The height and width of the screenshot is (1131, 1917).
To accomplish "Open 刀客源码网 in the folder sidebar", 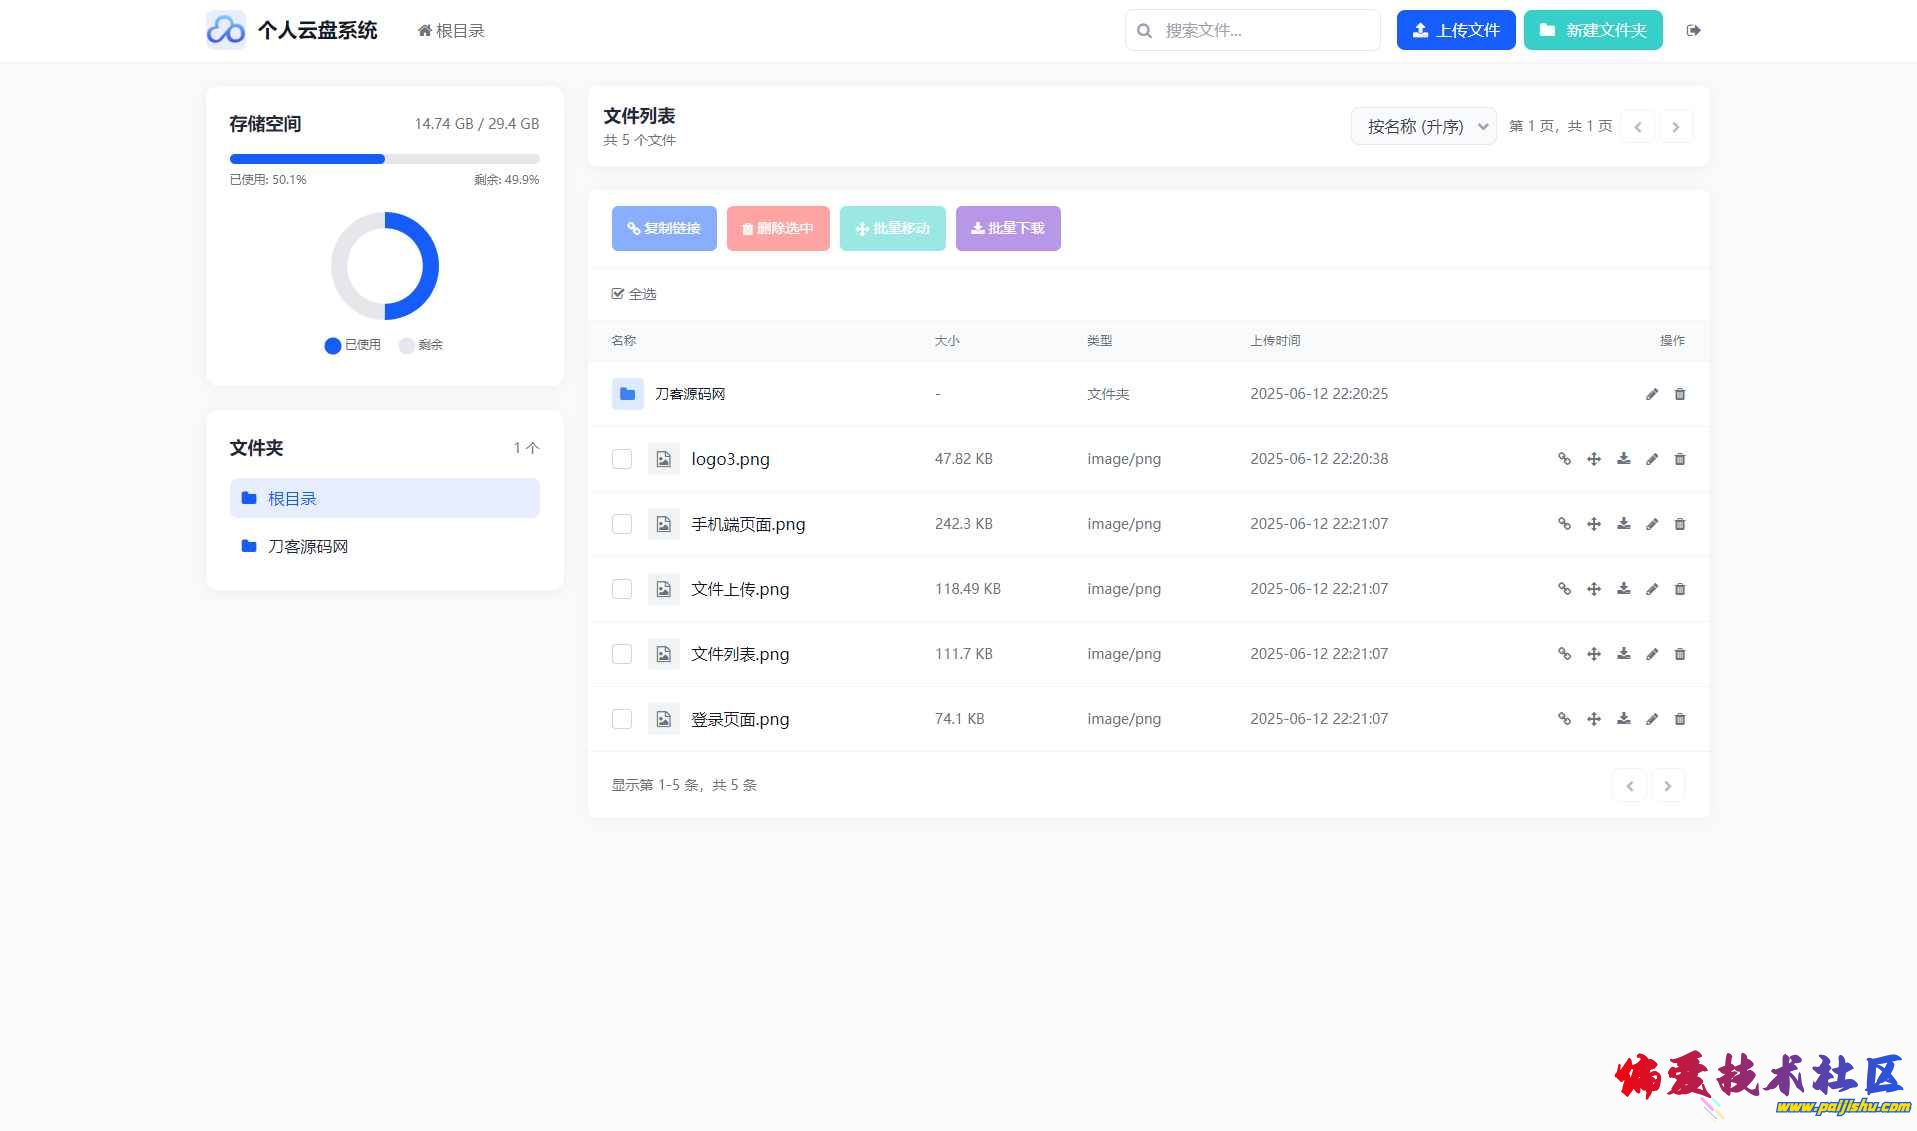I will pyautogui.click(x=307, y=546).
